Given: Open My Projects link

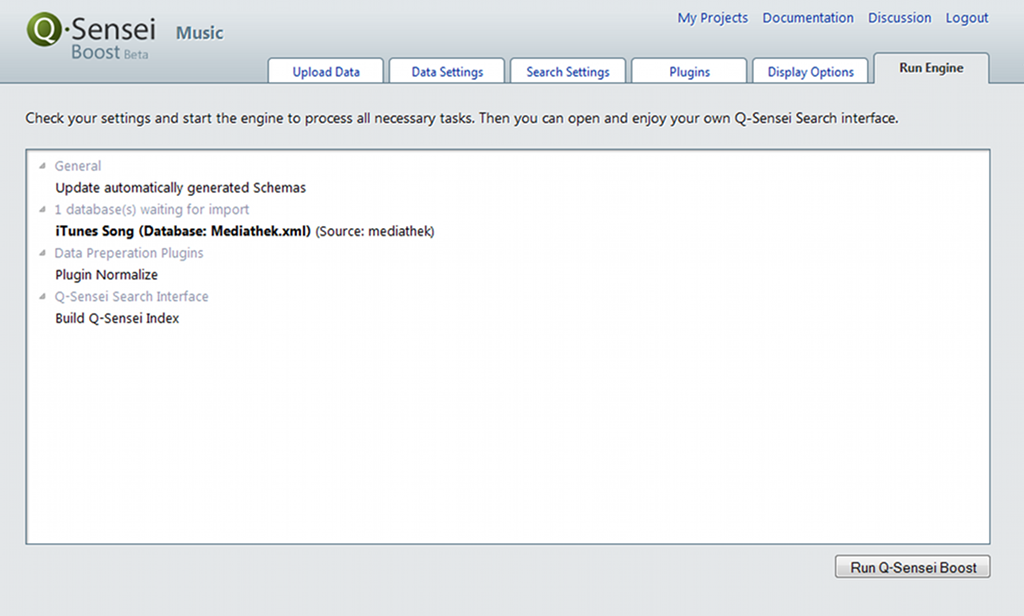Looking at the screenshot, I should click(x=712, y=18).
